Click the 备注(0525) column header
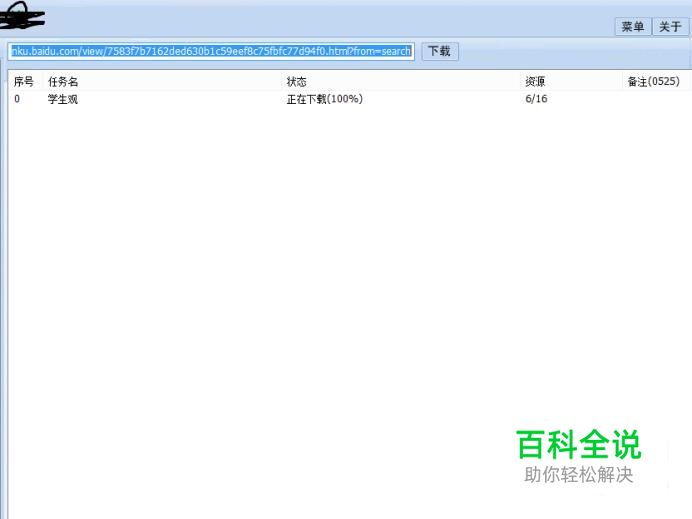Screen dimensions: 692x519 coord(653,82)
